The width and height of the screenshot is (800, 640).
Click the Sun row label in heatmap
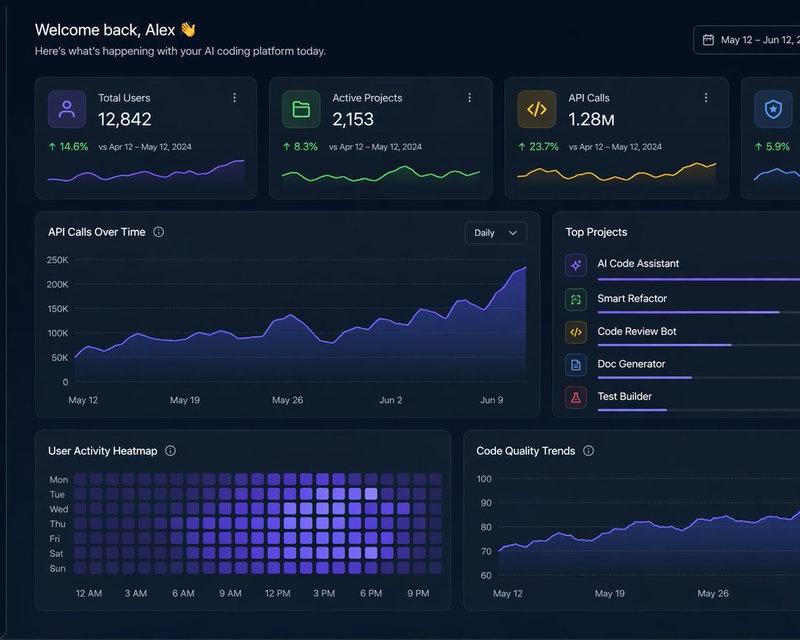[58, 569]
